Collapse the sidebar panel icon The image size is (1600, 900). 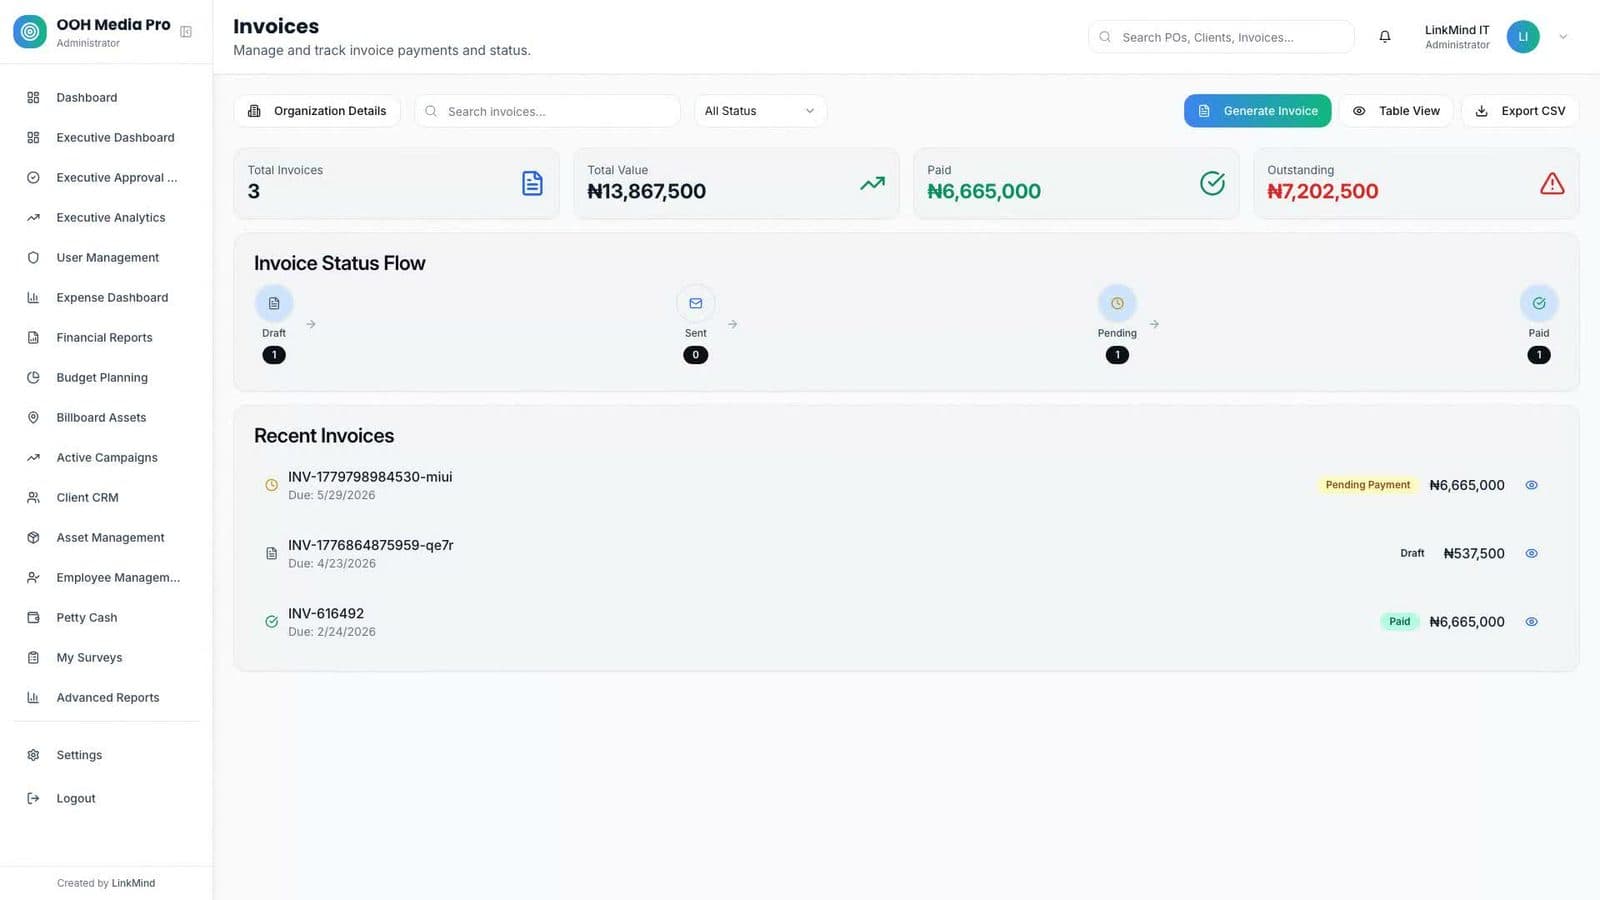186,32
